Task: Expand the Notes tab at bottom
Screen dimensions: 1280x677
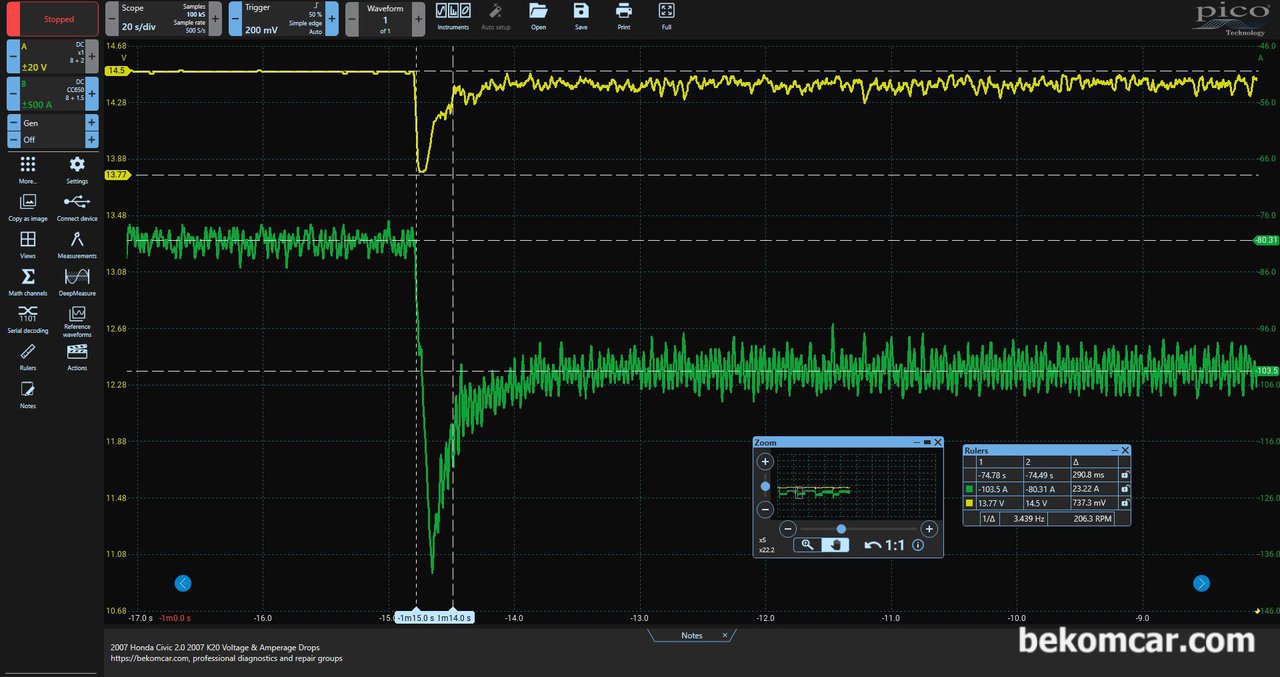Action: tap(692, 635)
